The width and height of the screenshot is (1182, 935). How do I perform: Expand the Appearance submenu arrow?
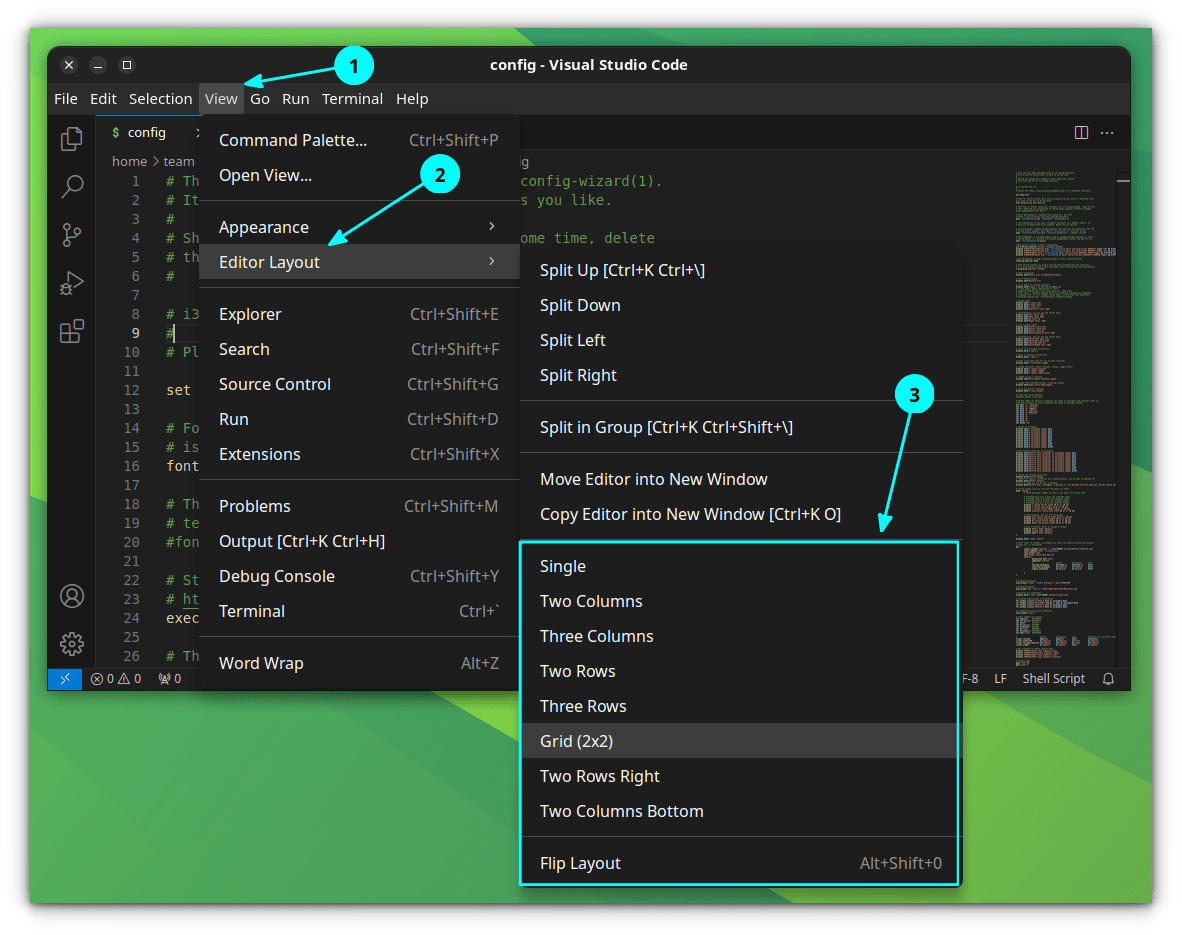click(491, 226)
